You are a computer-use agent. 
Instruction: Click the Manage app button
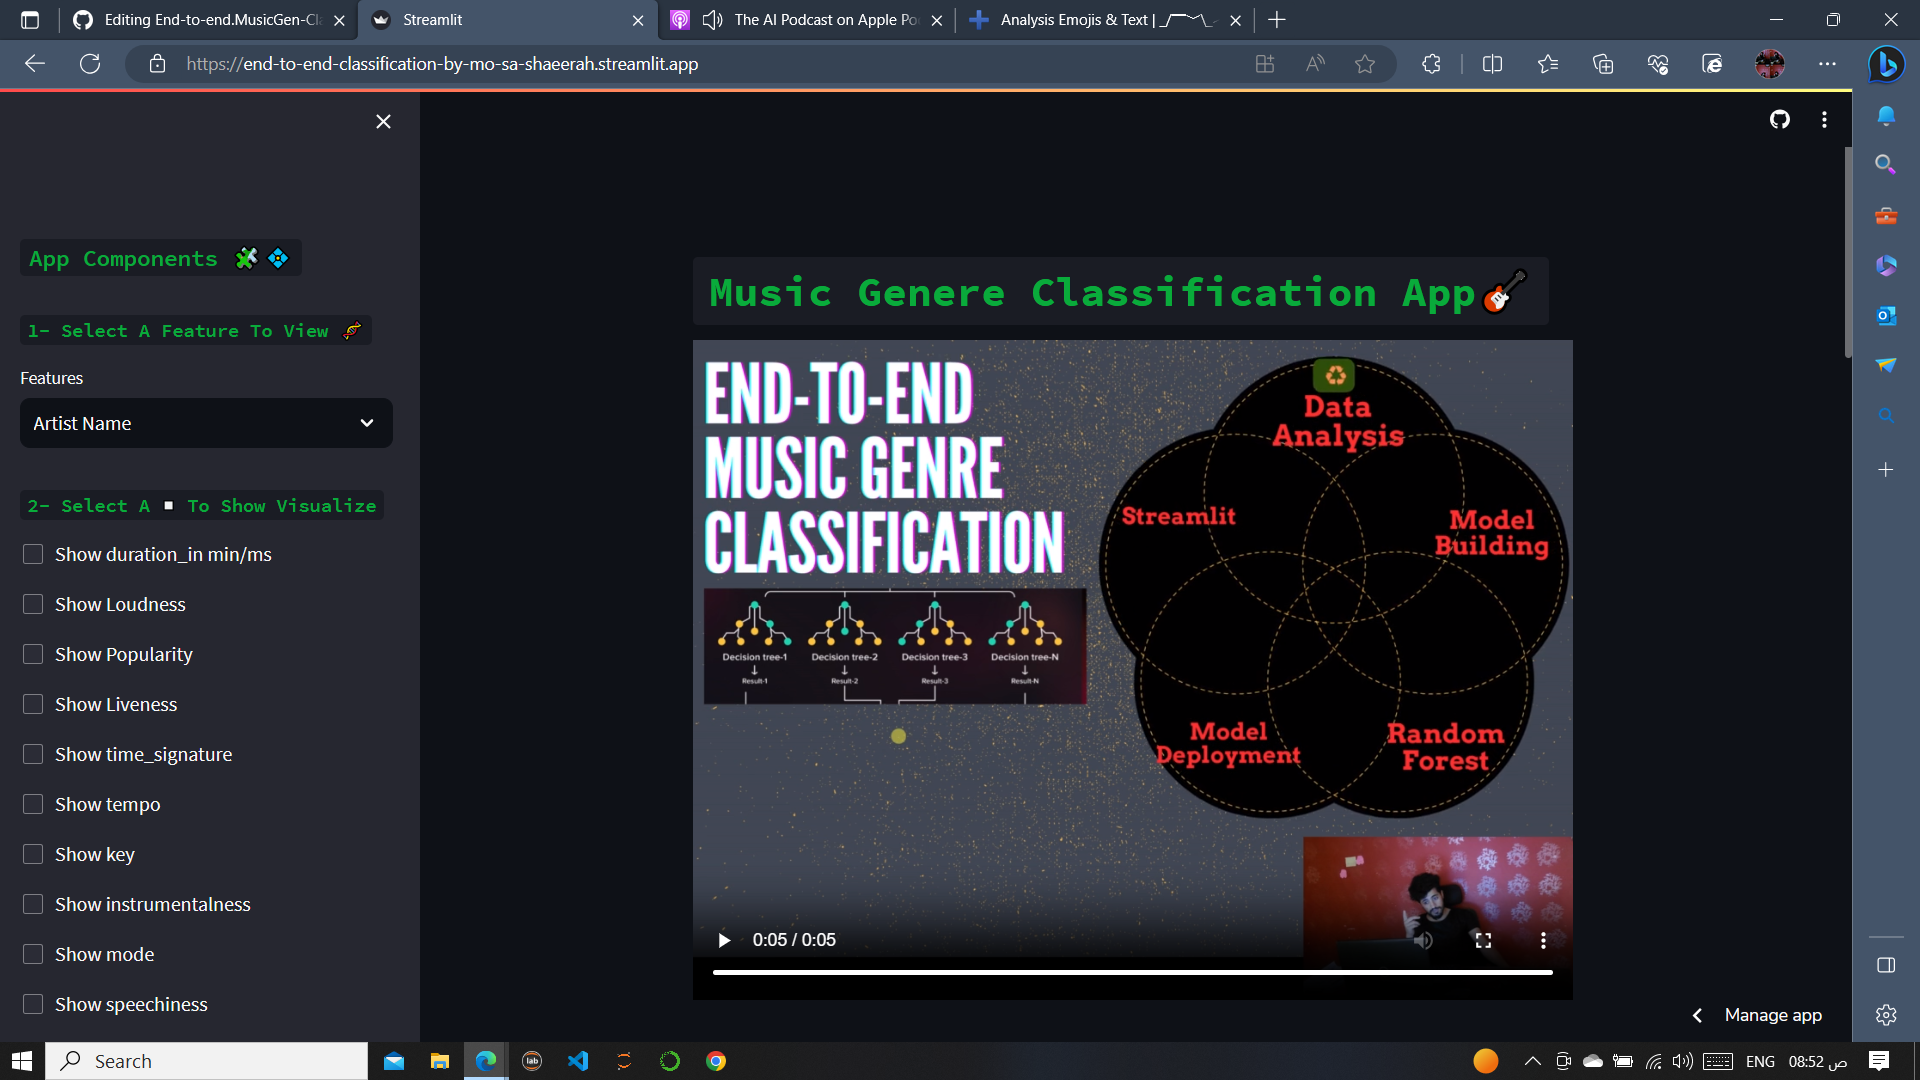click(x=1772, y=1015)
